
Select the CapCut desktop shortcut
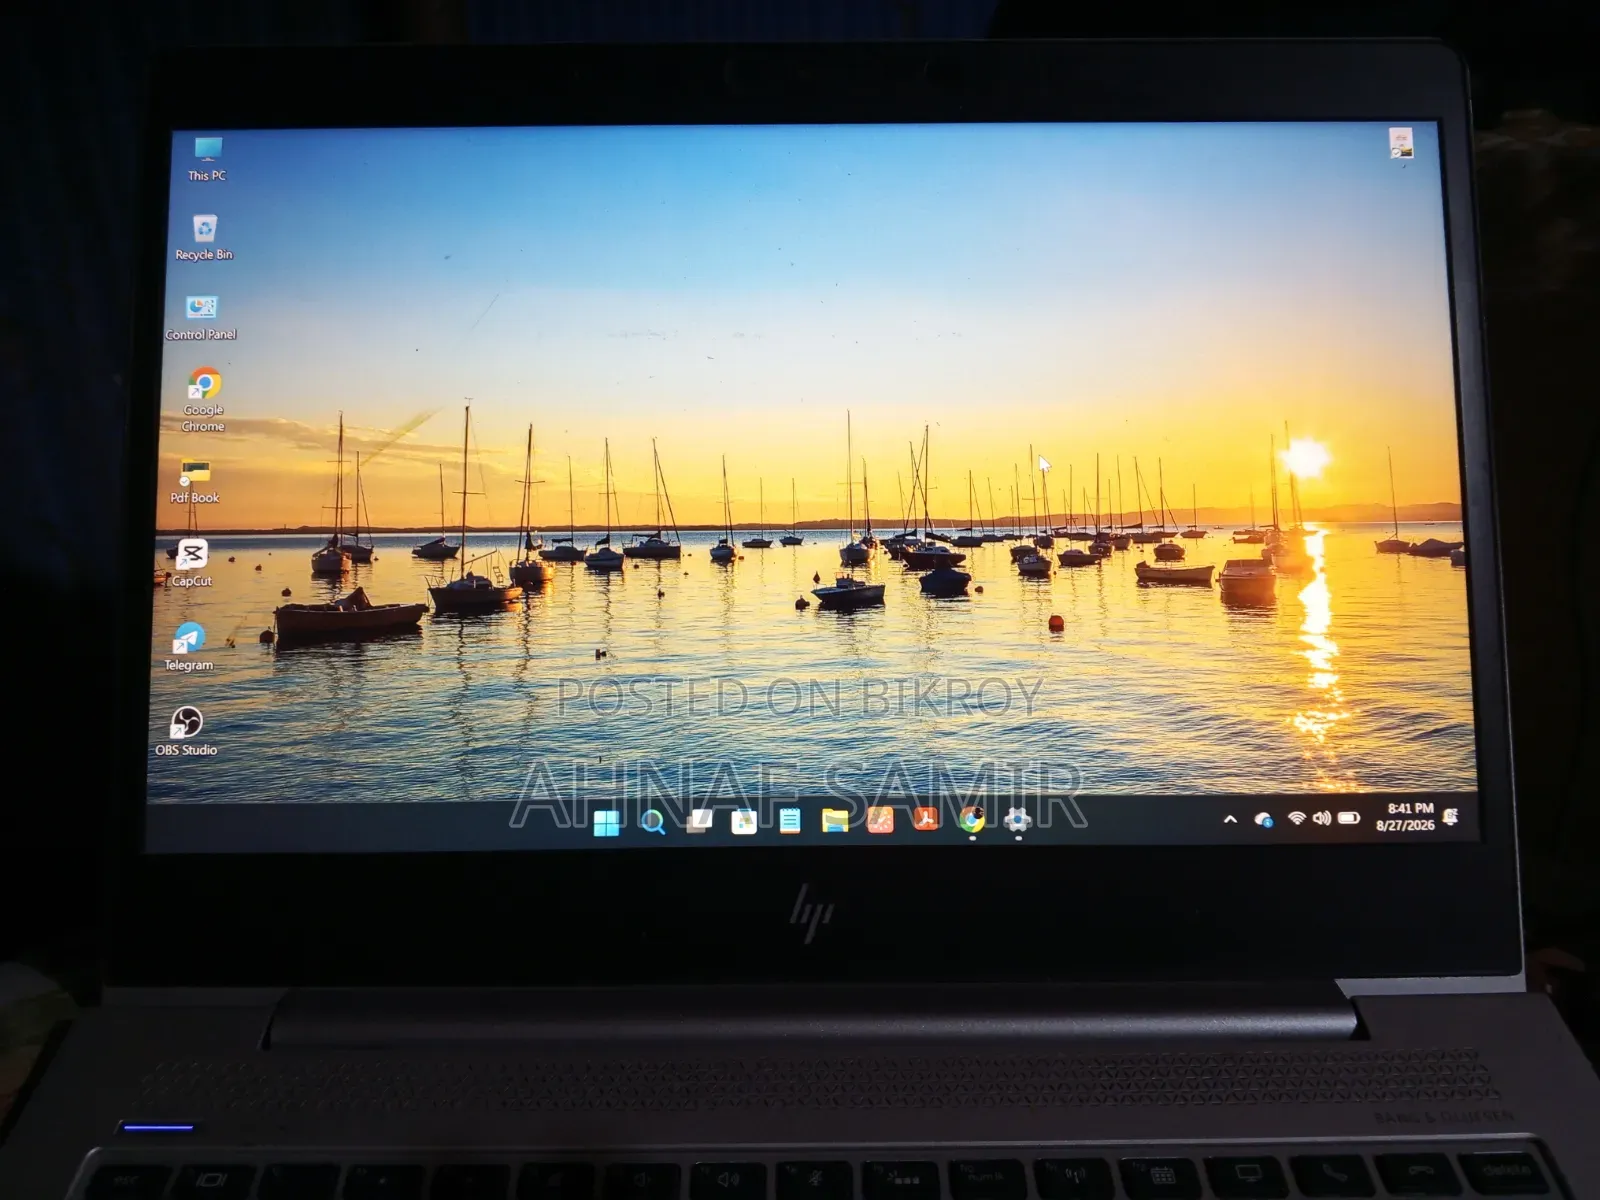192,563
